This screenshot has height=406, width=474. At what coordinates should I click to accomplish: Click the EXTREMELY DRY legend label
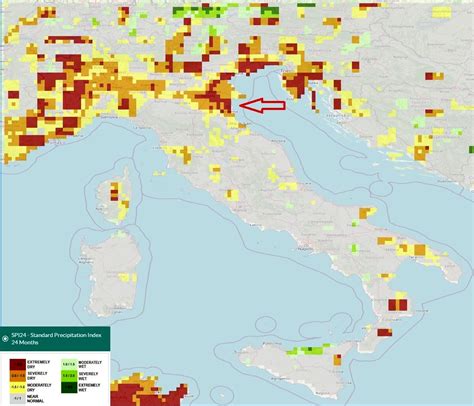38,364
